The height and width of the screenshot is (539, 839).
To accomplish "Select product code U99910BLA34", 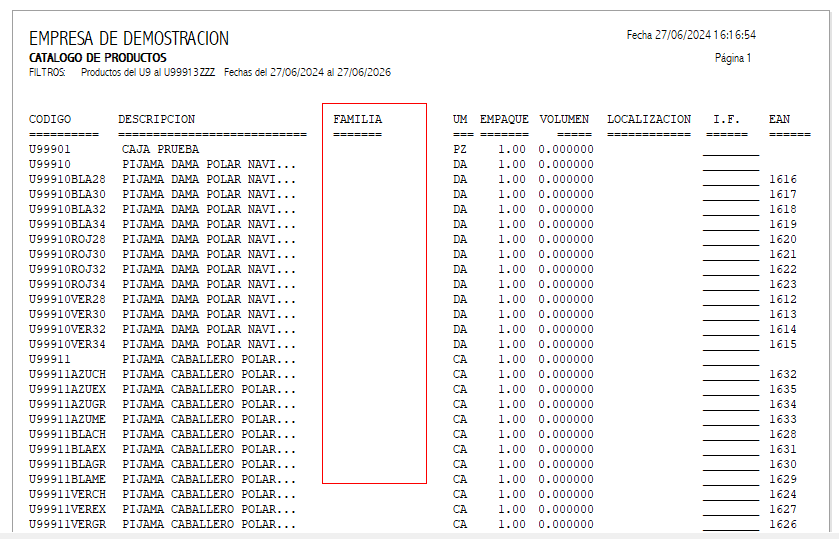I will (x=67, y=224).
